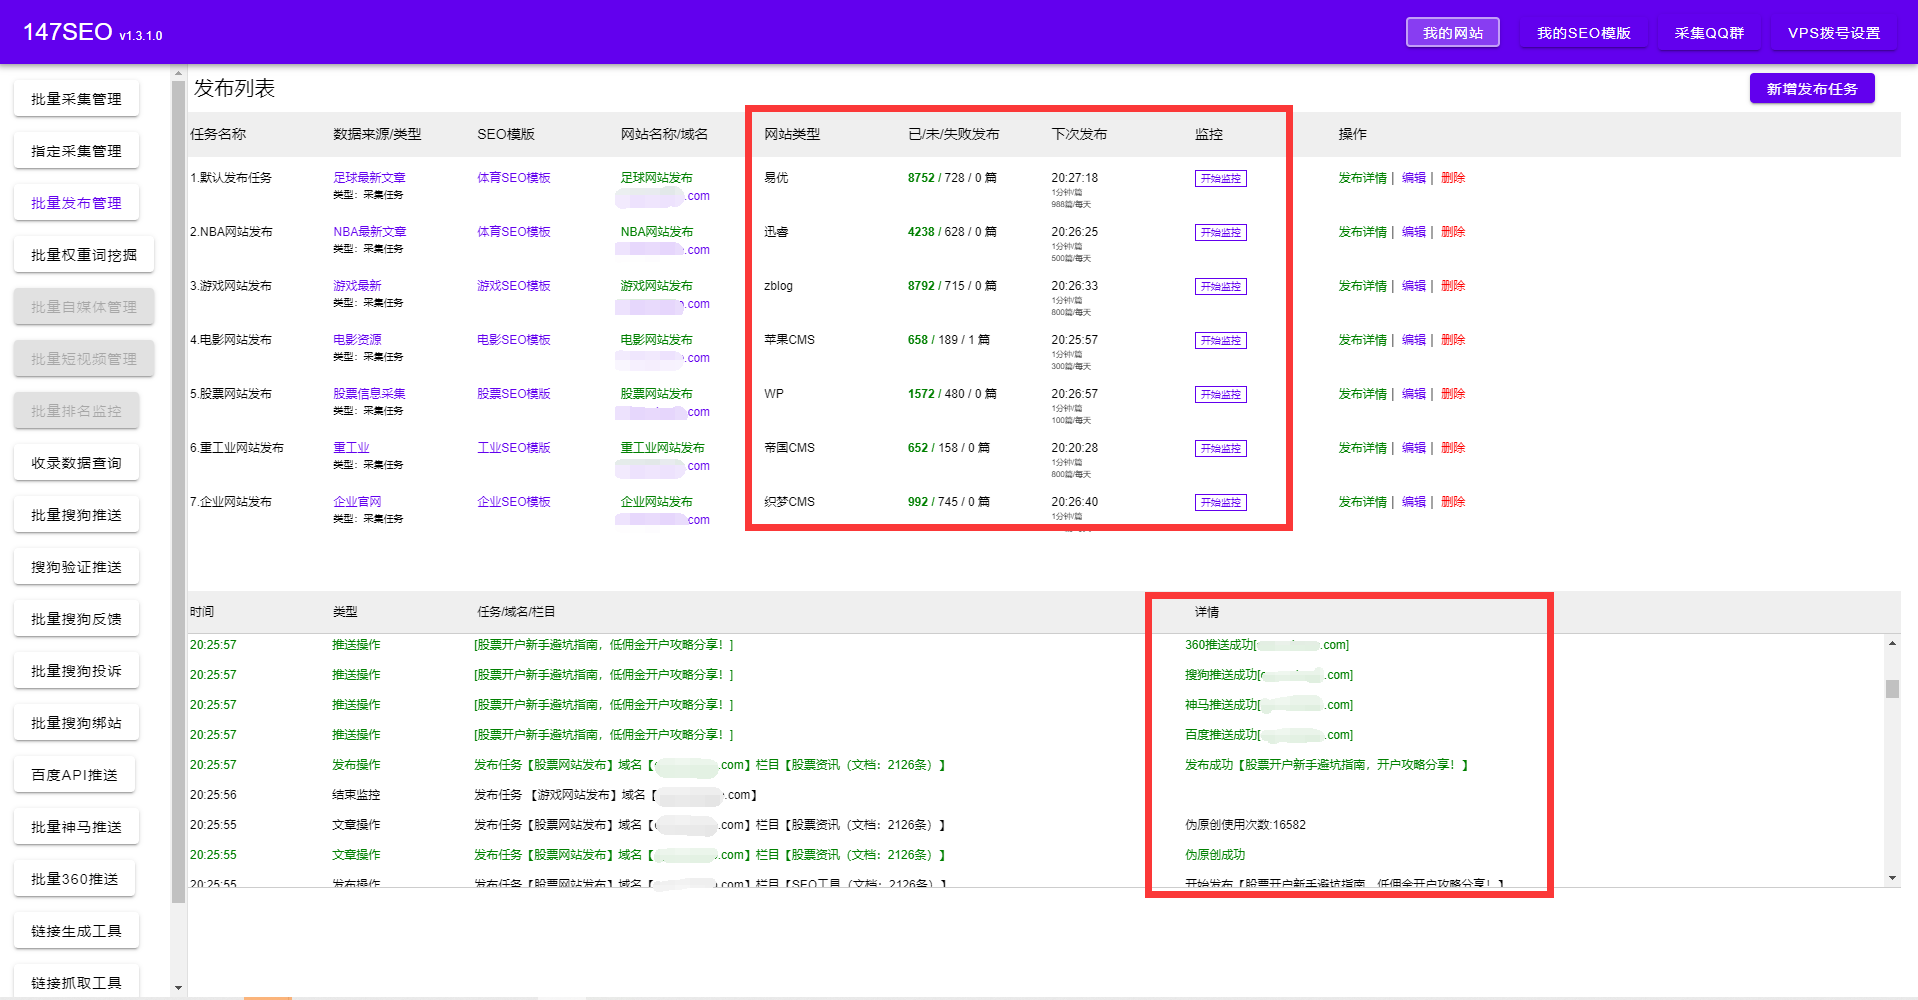Click the log panel scroll-down arrow
The width and height of the screenshot is (1918, 1000).
pos(1892,878)
